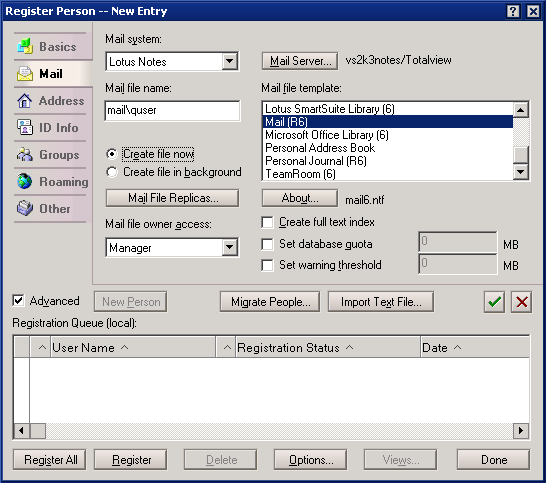Click the template list scrollbar thumb
546x483 pixels.
click(521, 154)
